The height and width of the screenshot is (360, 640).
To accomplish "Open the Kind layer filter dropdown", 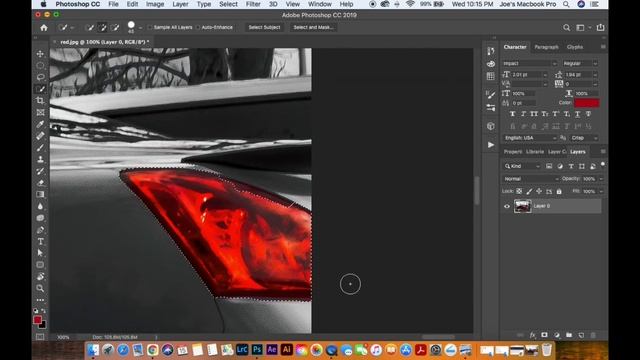I will [522, 166].
